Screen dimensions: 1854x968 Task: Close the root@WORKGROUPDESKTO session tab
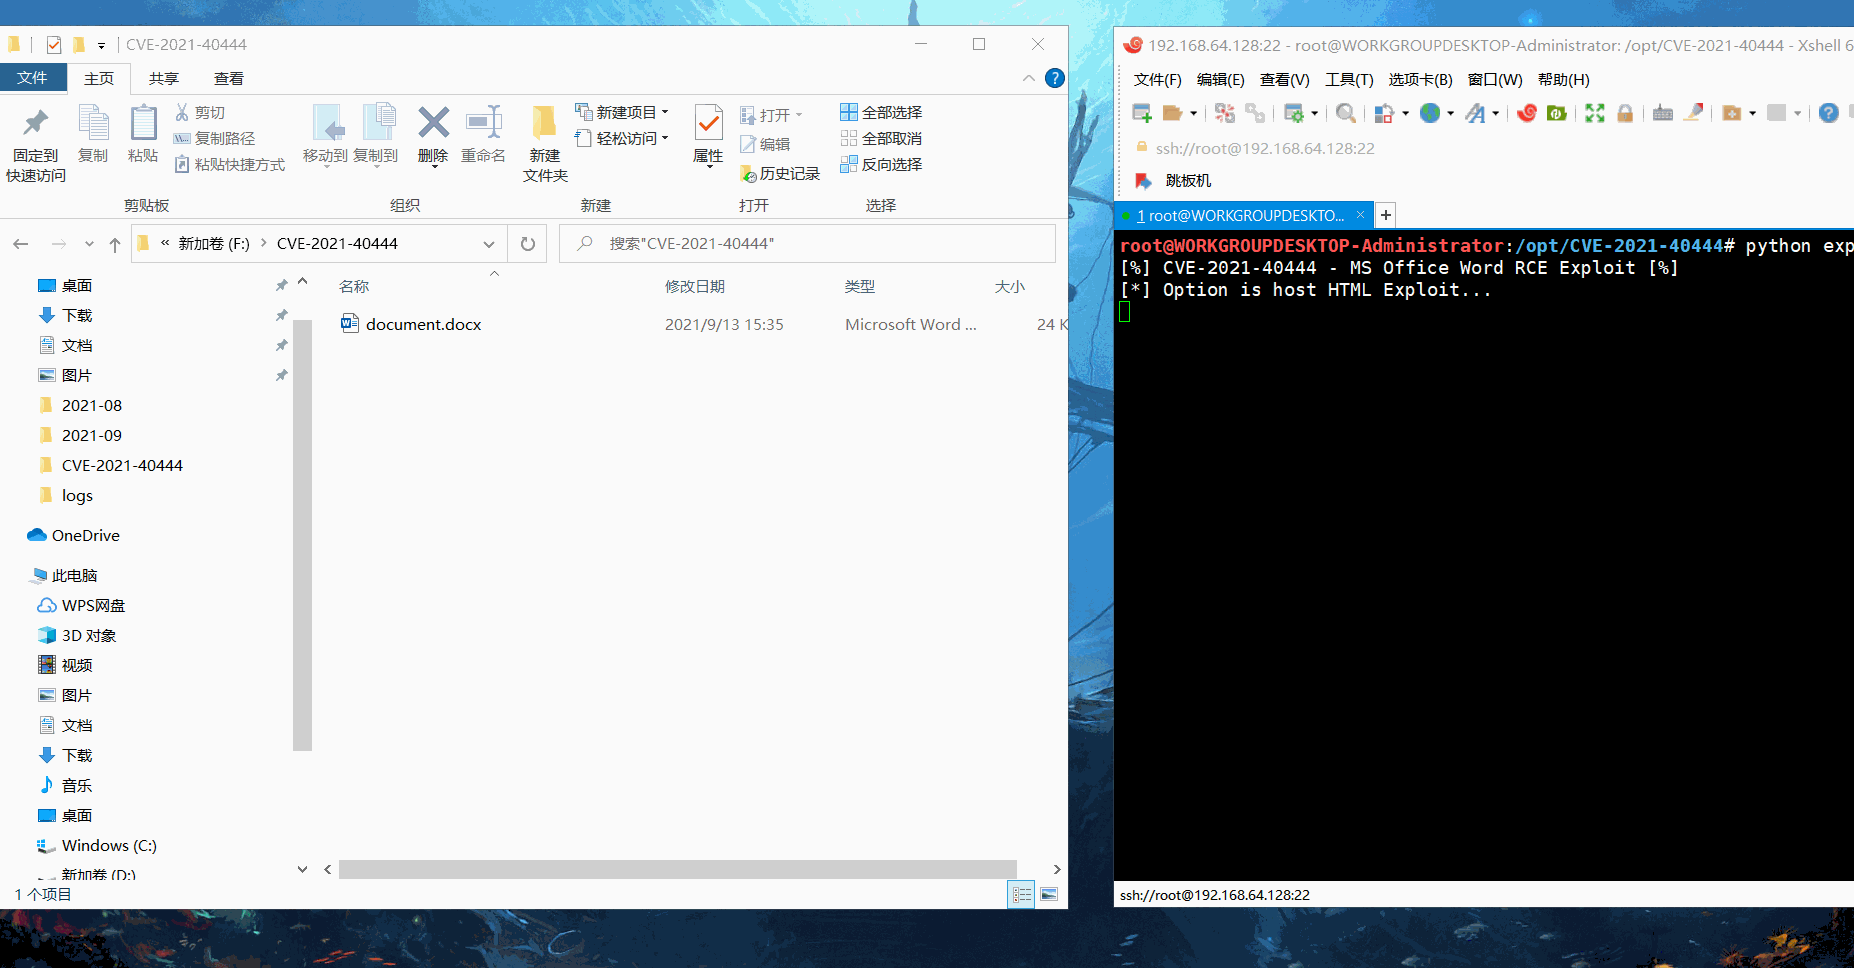point(1360,215)
